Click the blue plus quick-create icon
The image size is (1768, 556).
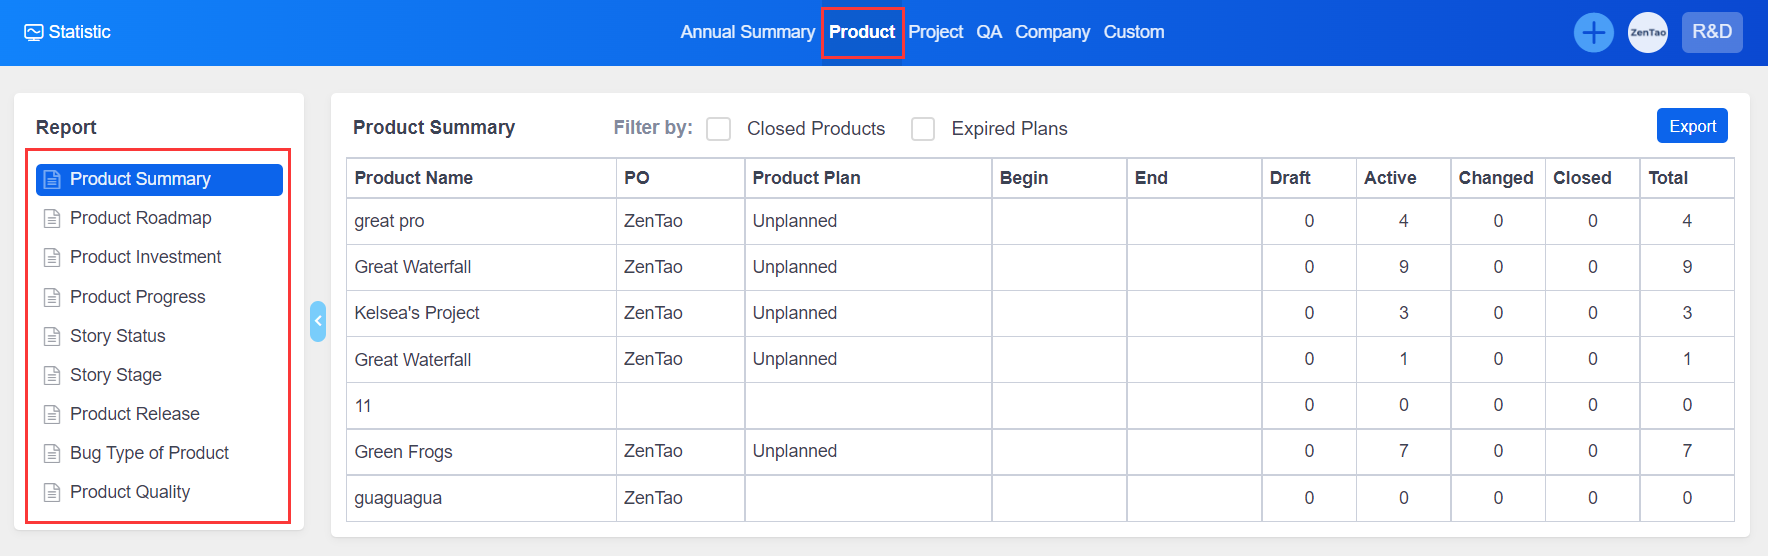[x=1593, y=32]
